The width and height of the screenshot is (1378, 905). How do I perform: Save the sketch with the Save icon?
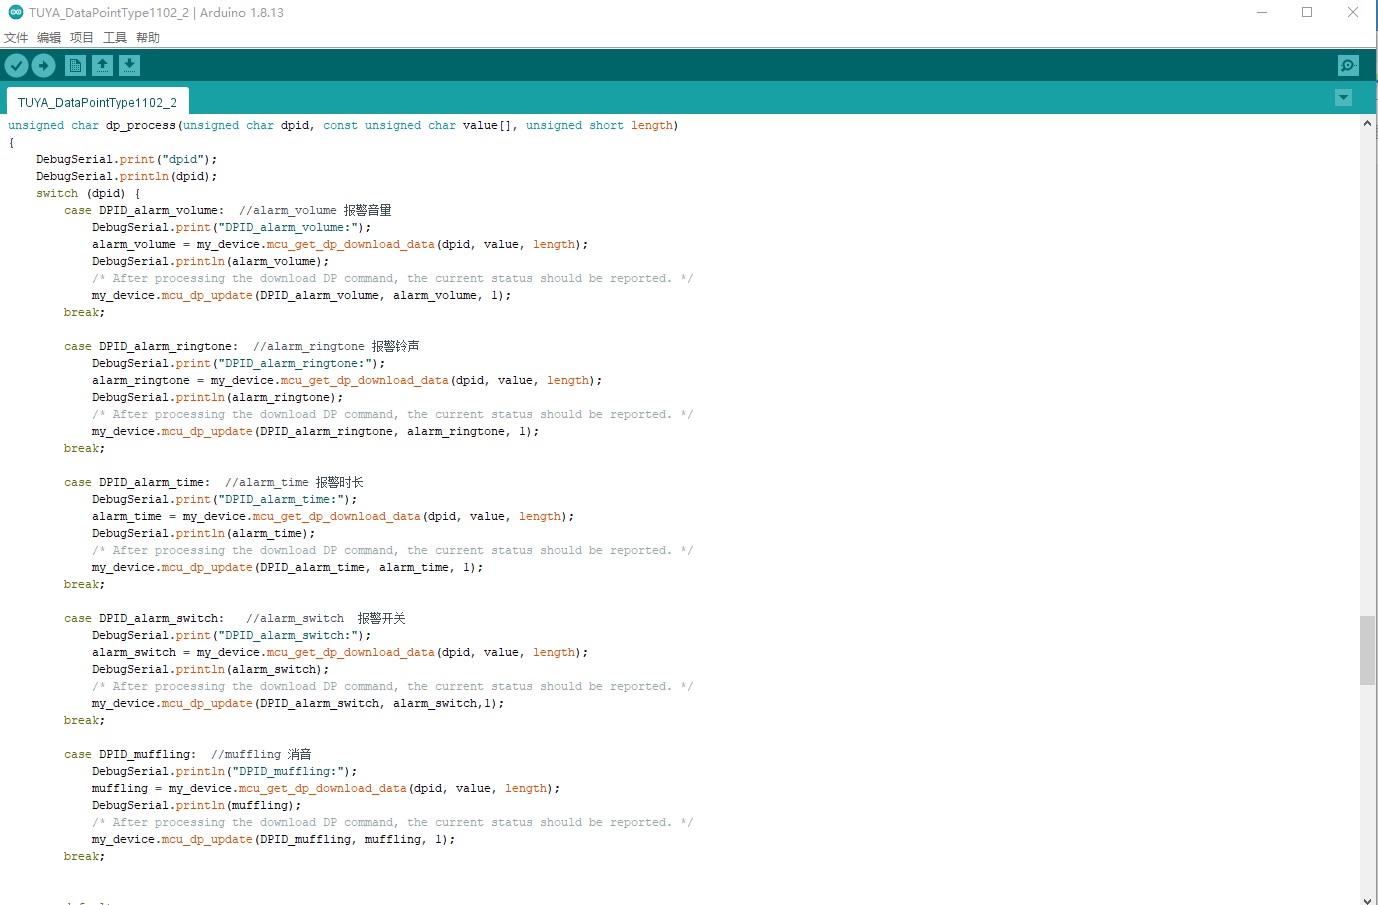tap(129, 66)
